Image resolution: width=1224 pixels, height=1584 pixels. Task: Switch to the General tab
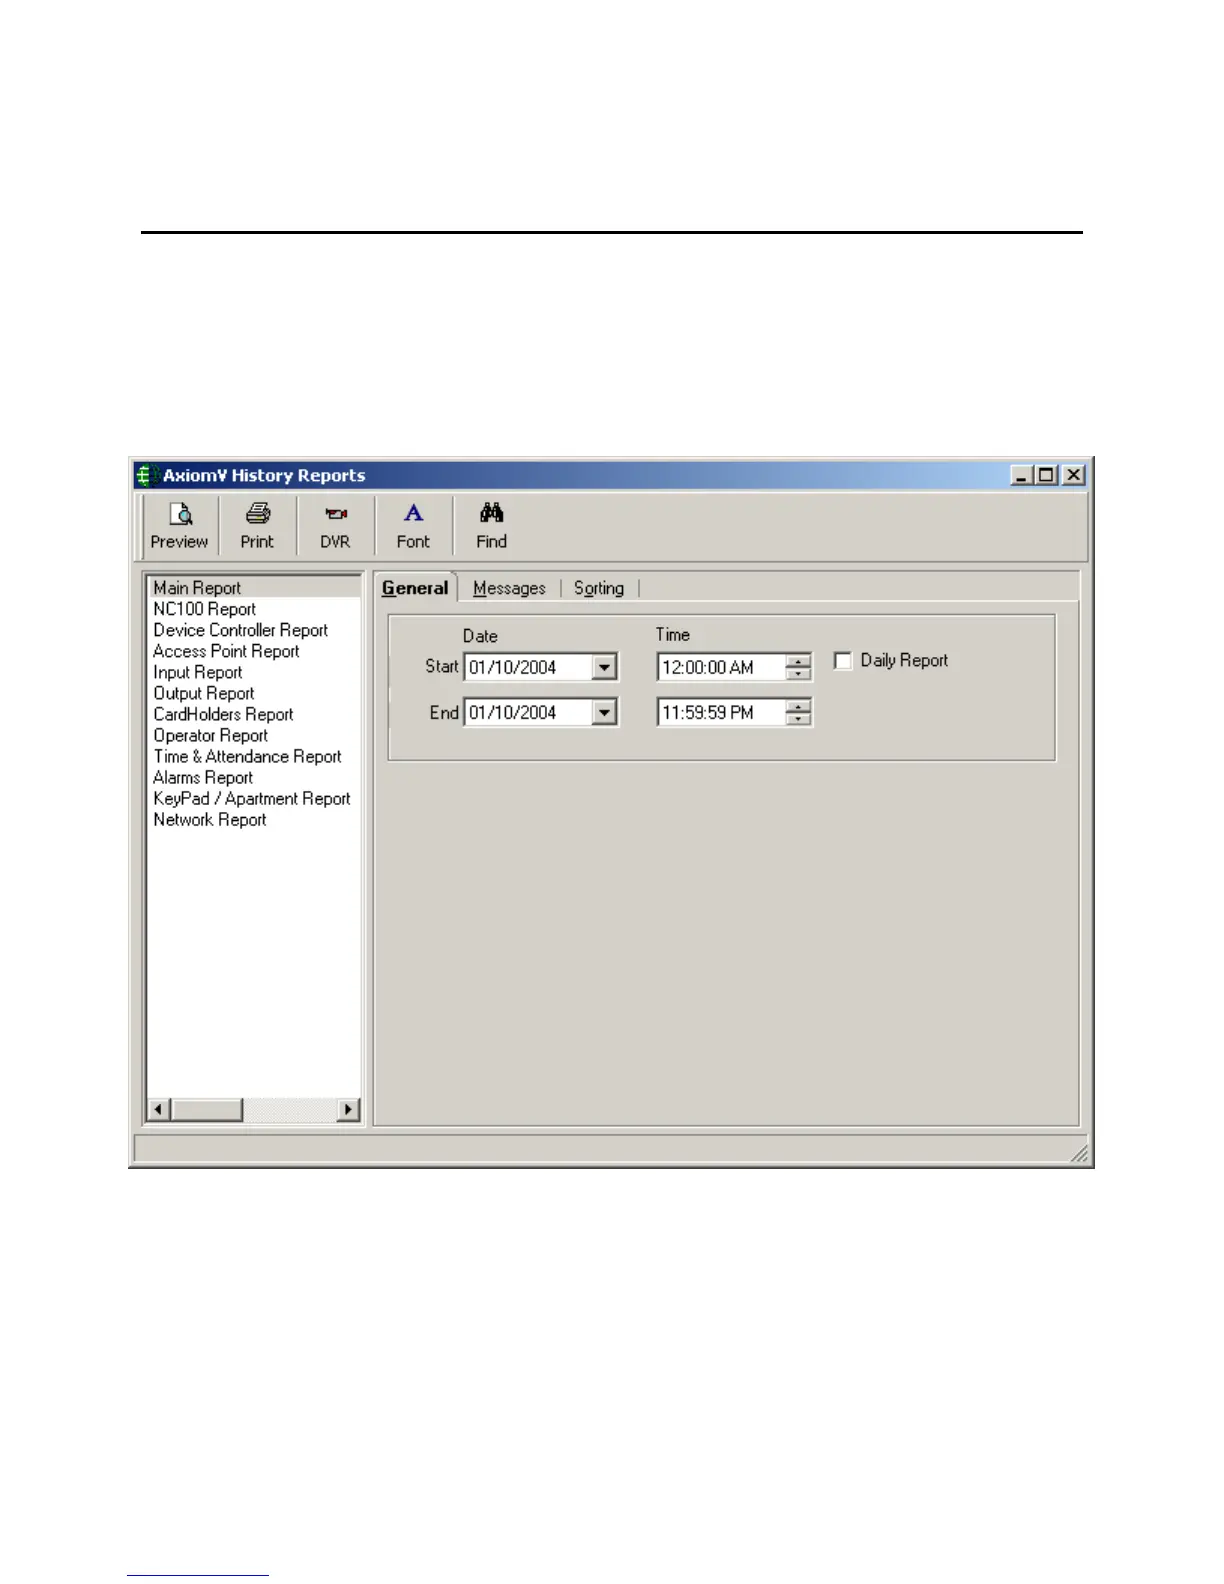[415, 588]
